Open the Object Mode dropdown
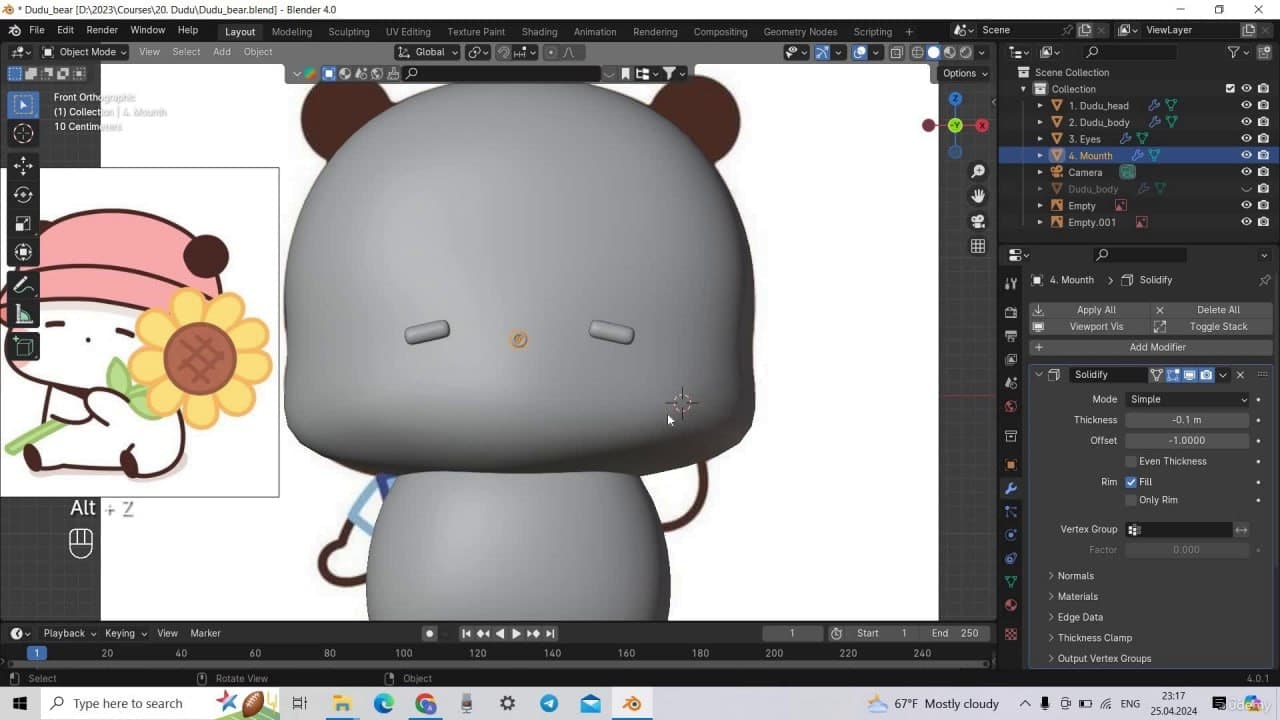Image resolution: width=1280 pixels, height=720 pixels. (x=84, y=52)
